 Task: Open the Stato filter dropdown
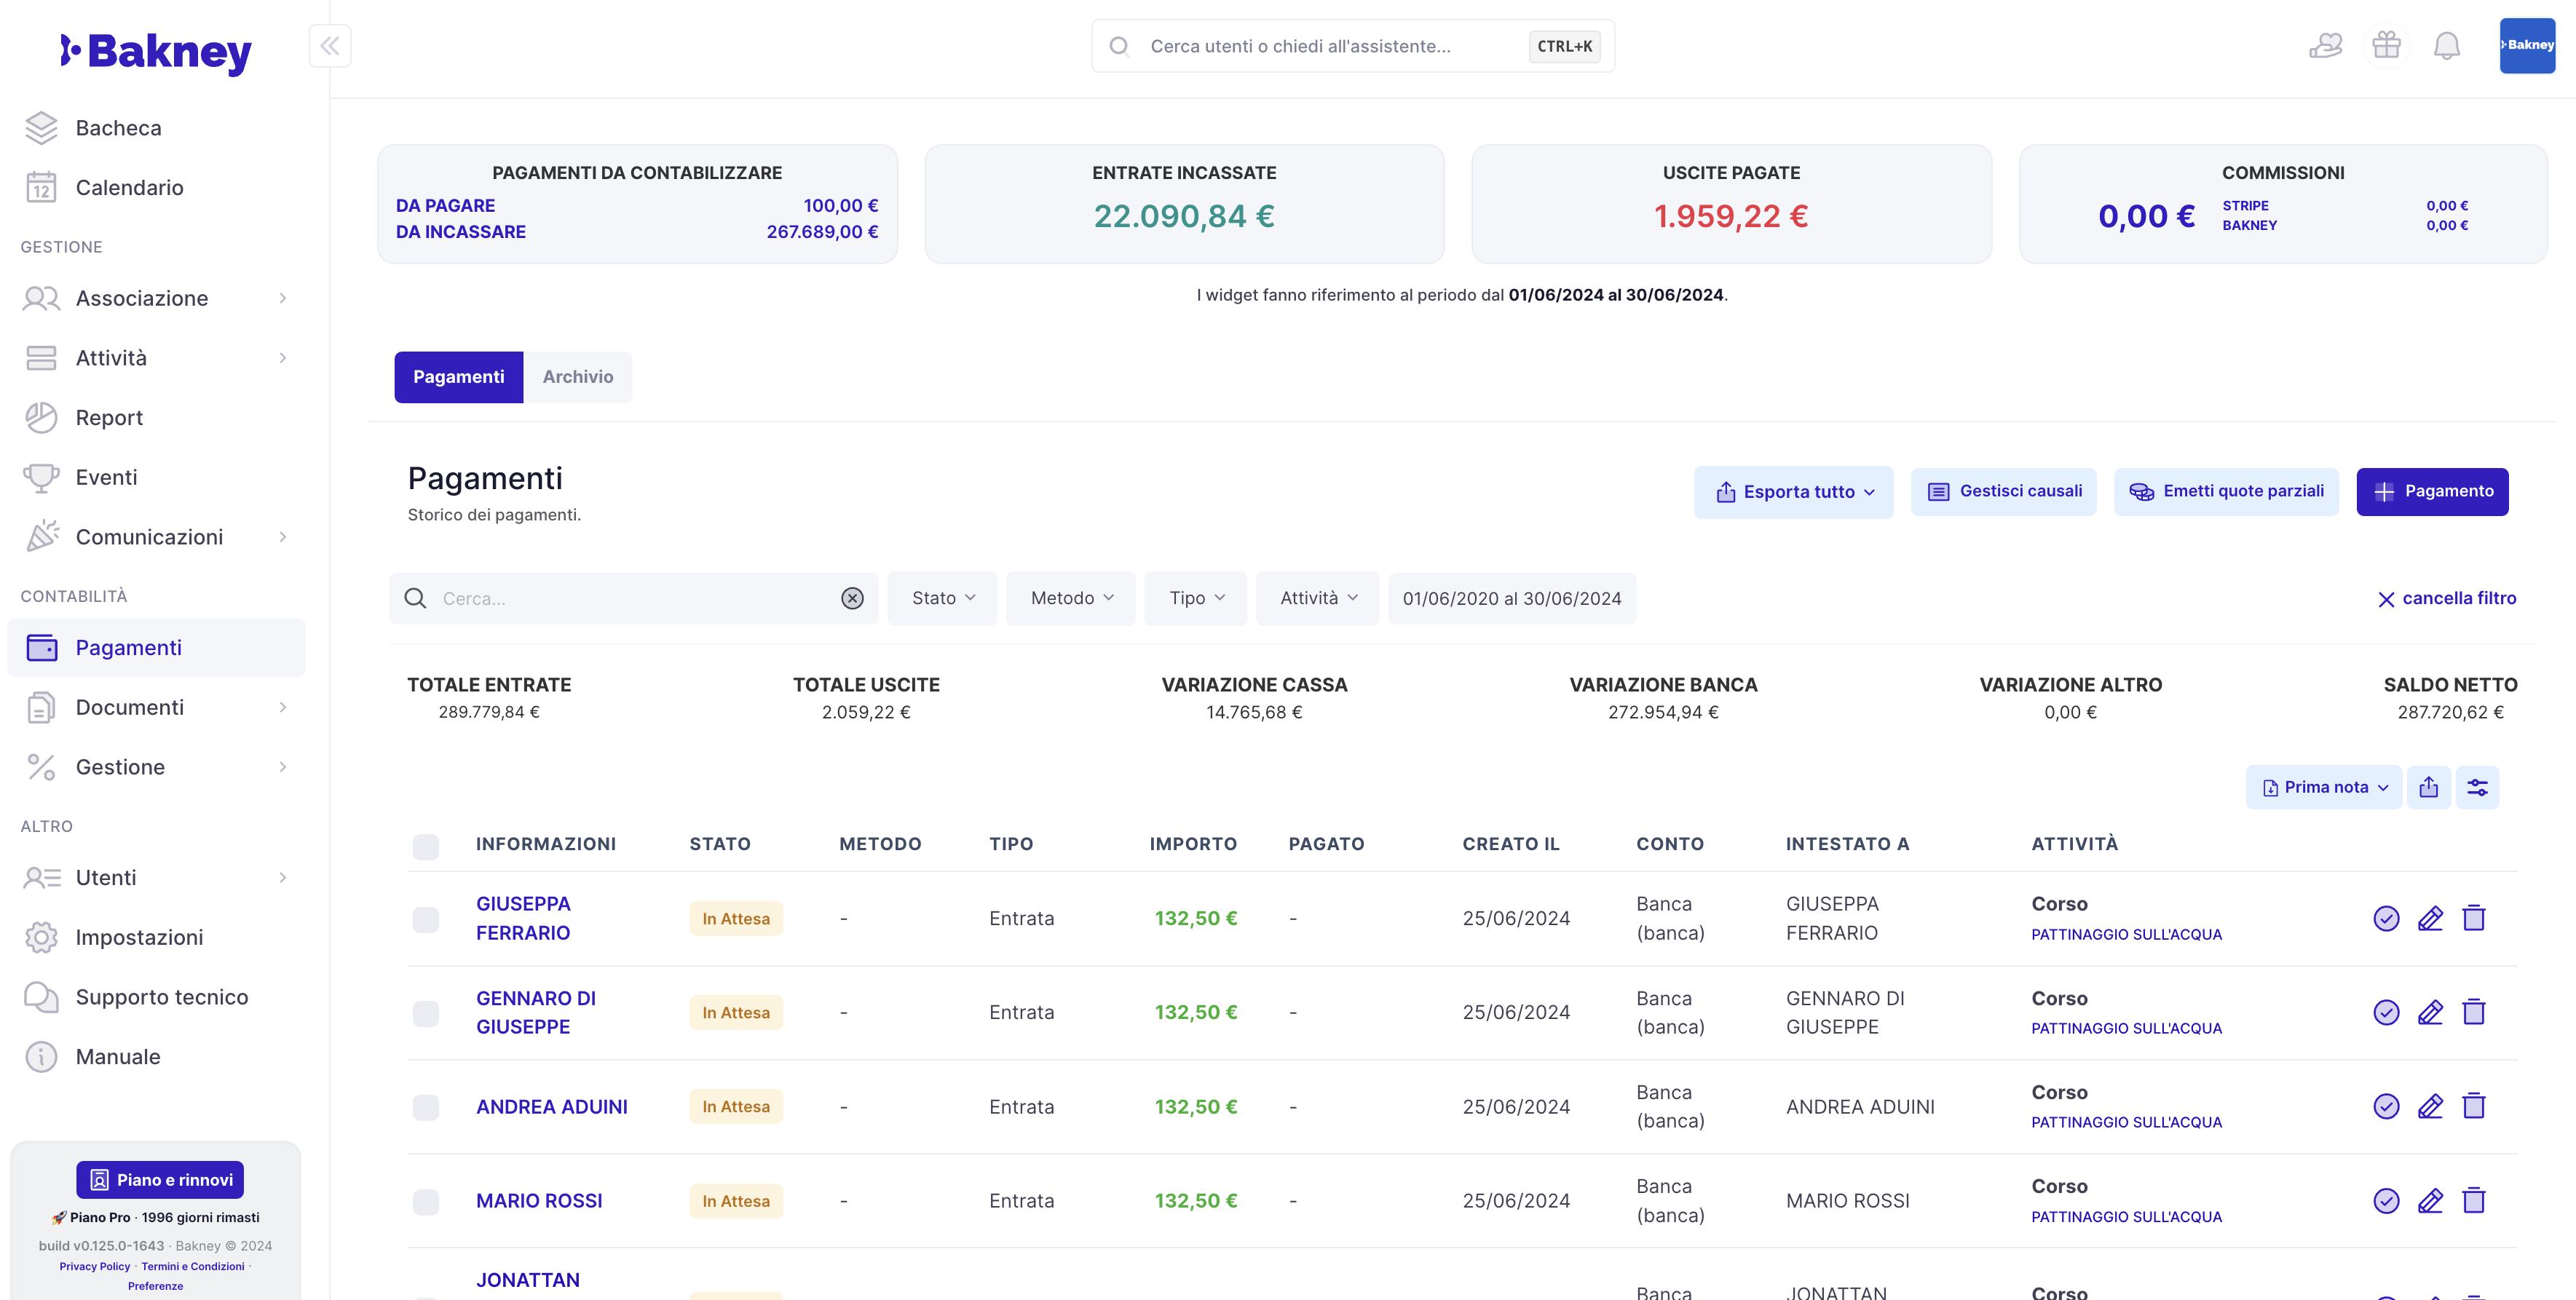point(942,598)
